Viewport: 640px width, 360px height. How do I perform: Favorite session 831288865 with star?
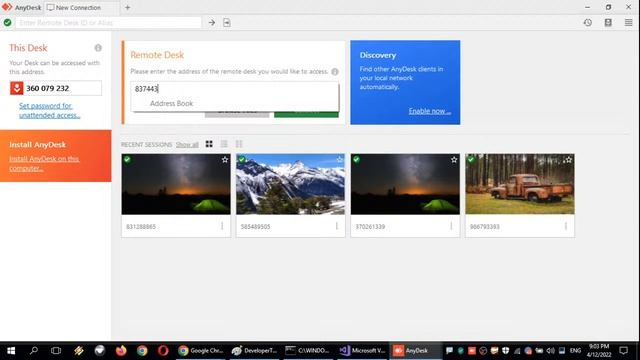coord(225,160)
